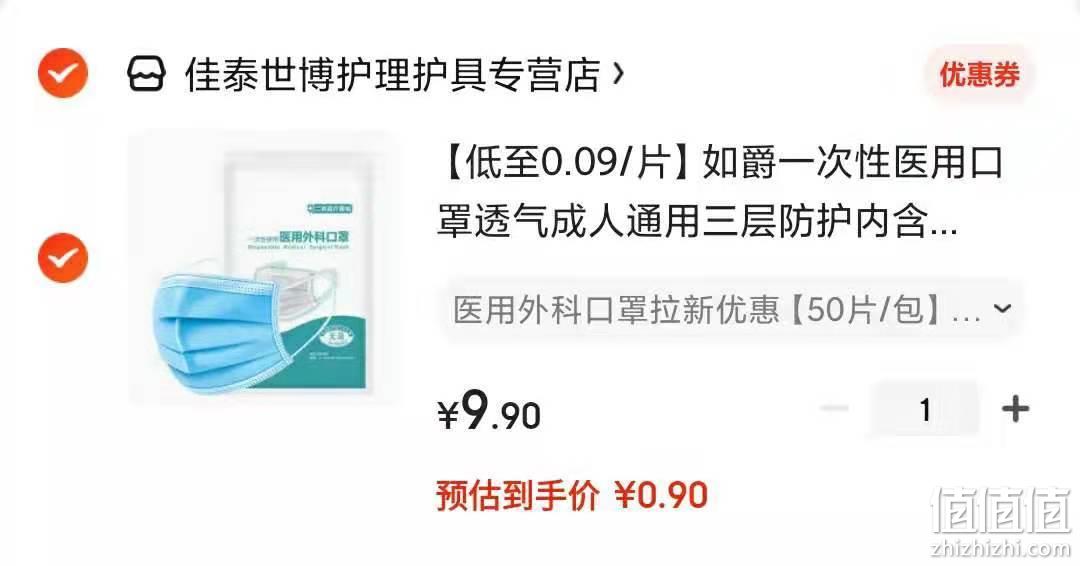Open the 医用外科口罩拉新优惠 specification selector

click(x=731, y=308)
